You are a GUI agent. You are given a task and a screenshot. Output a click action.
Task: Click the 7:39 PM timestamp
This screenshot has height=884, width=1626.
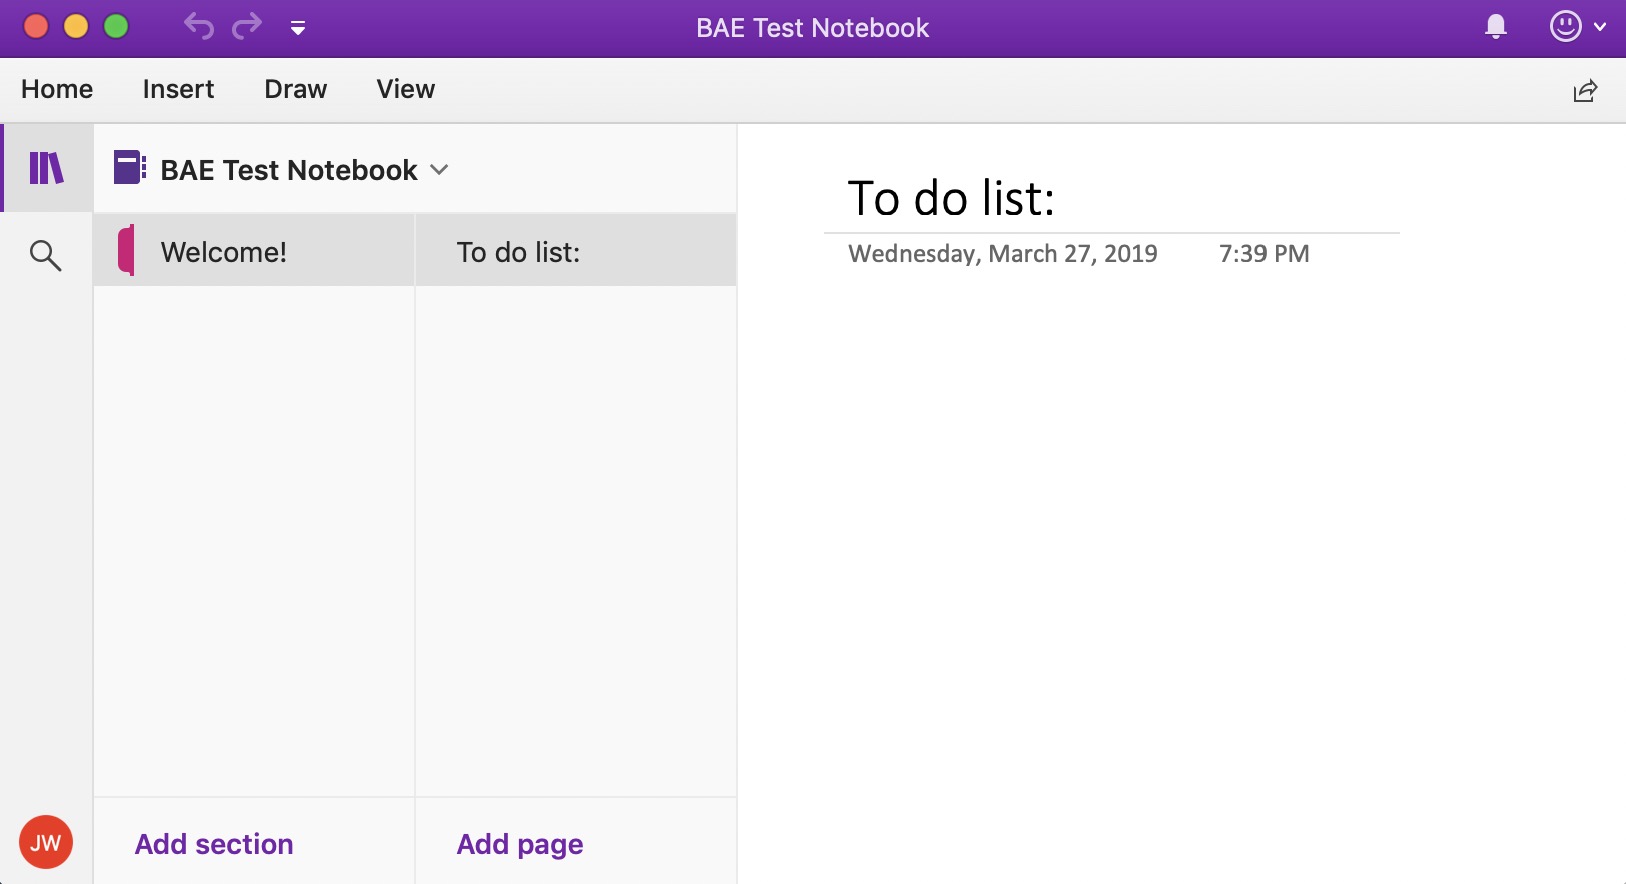pos(1264,254)
